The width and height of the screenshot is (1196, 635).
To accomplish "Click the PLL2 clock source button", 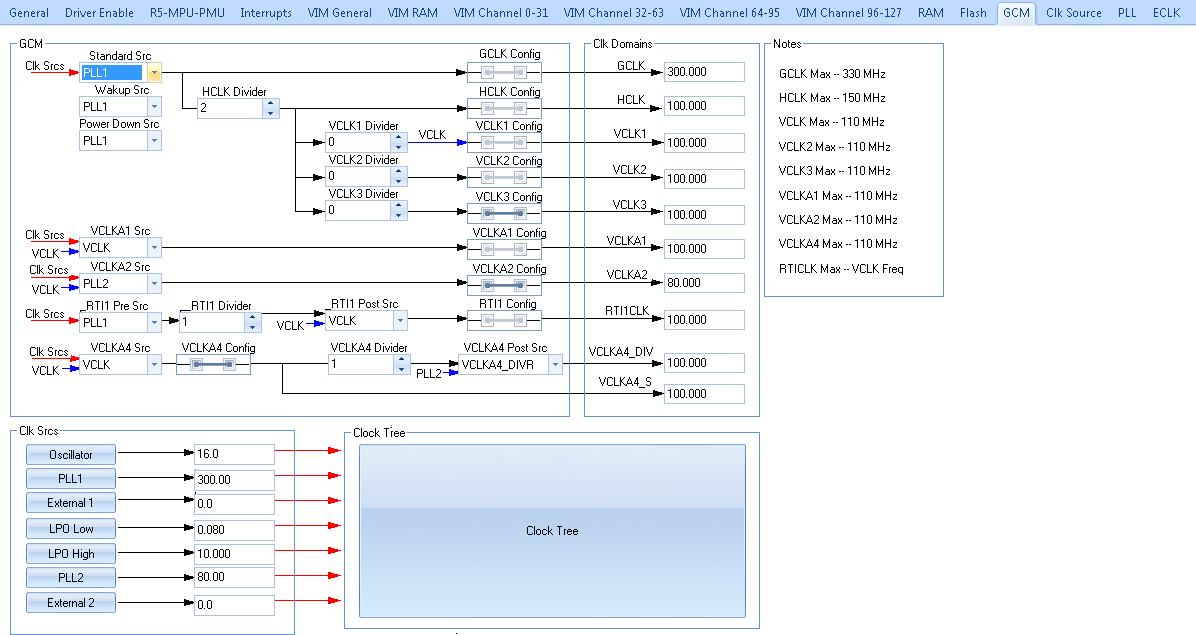I will click(x=71, y=578).
